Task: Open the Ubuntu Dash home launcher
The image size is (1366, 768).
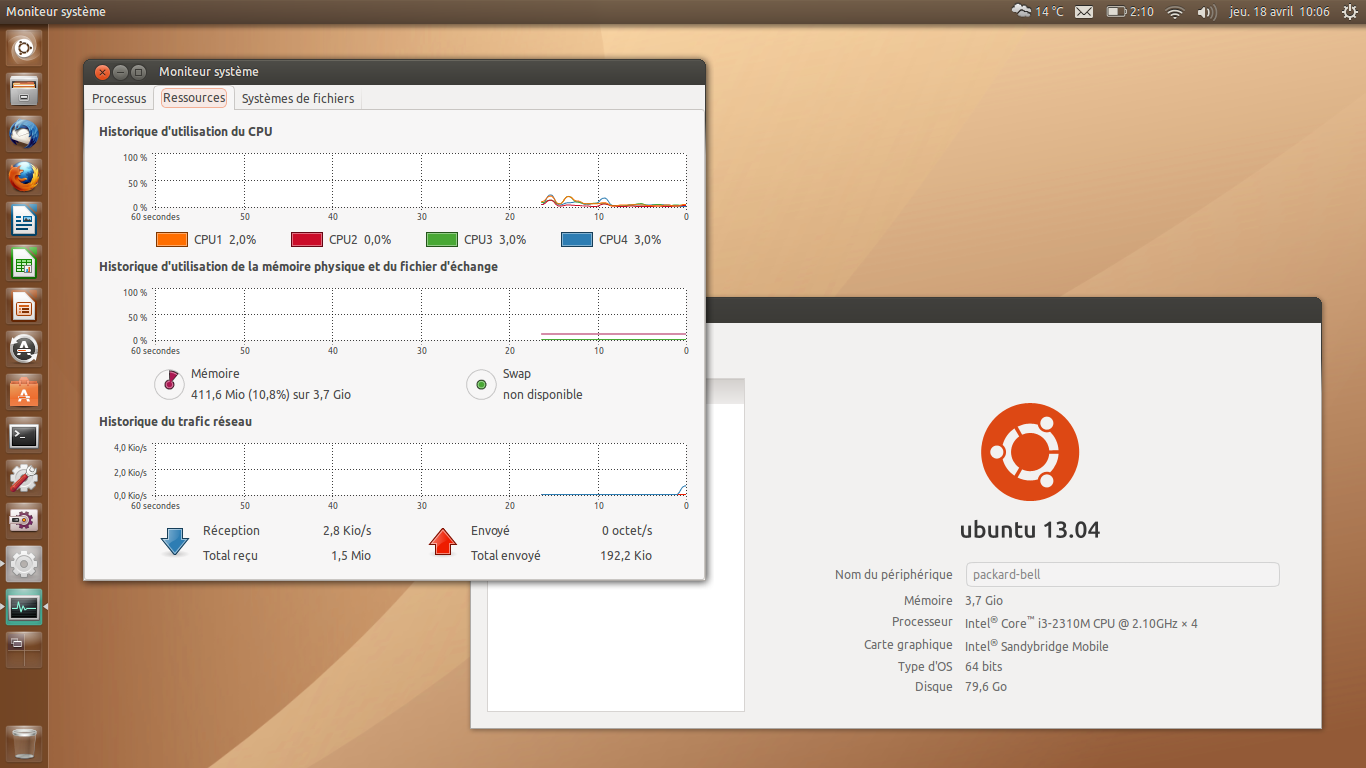Action: [x=24, y=47]
